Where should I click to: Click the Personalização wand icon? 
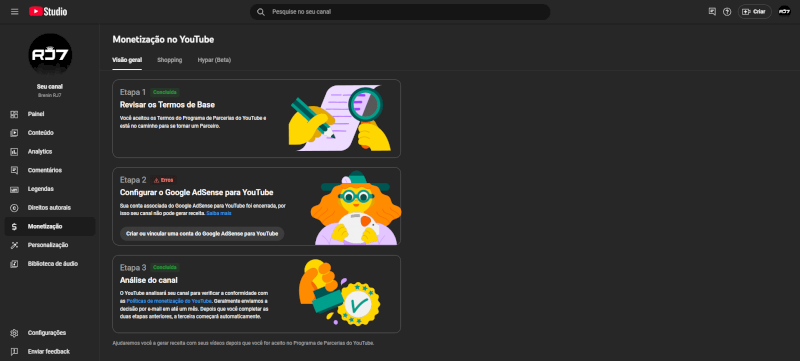click(x=14, y=245)
